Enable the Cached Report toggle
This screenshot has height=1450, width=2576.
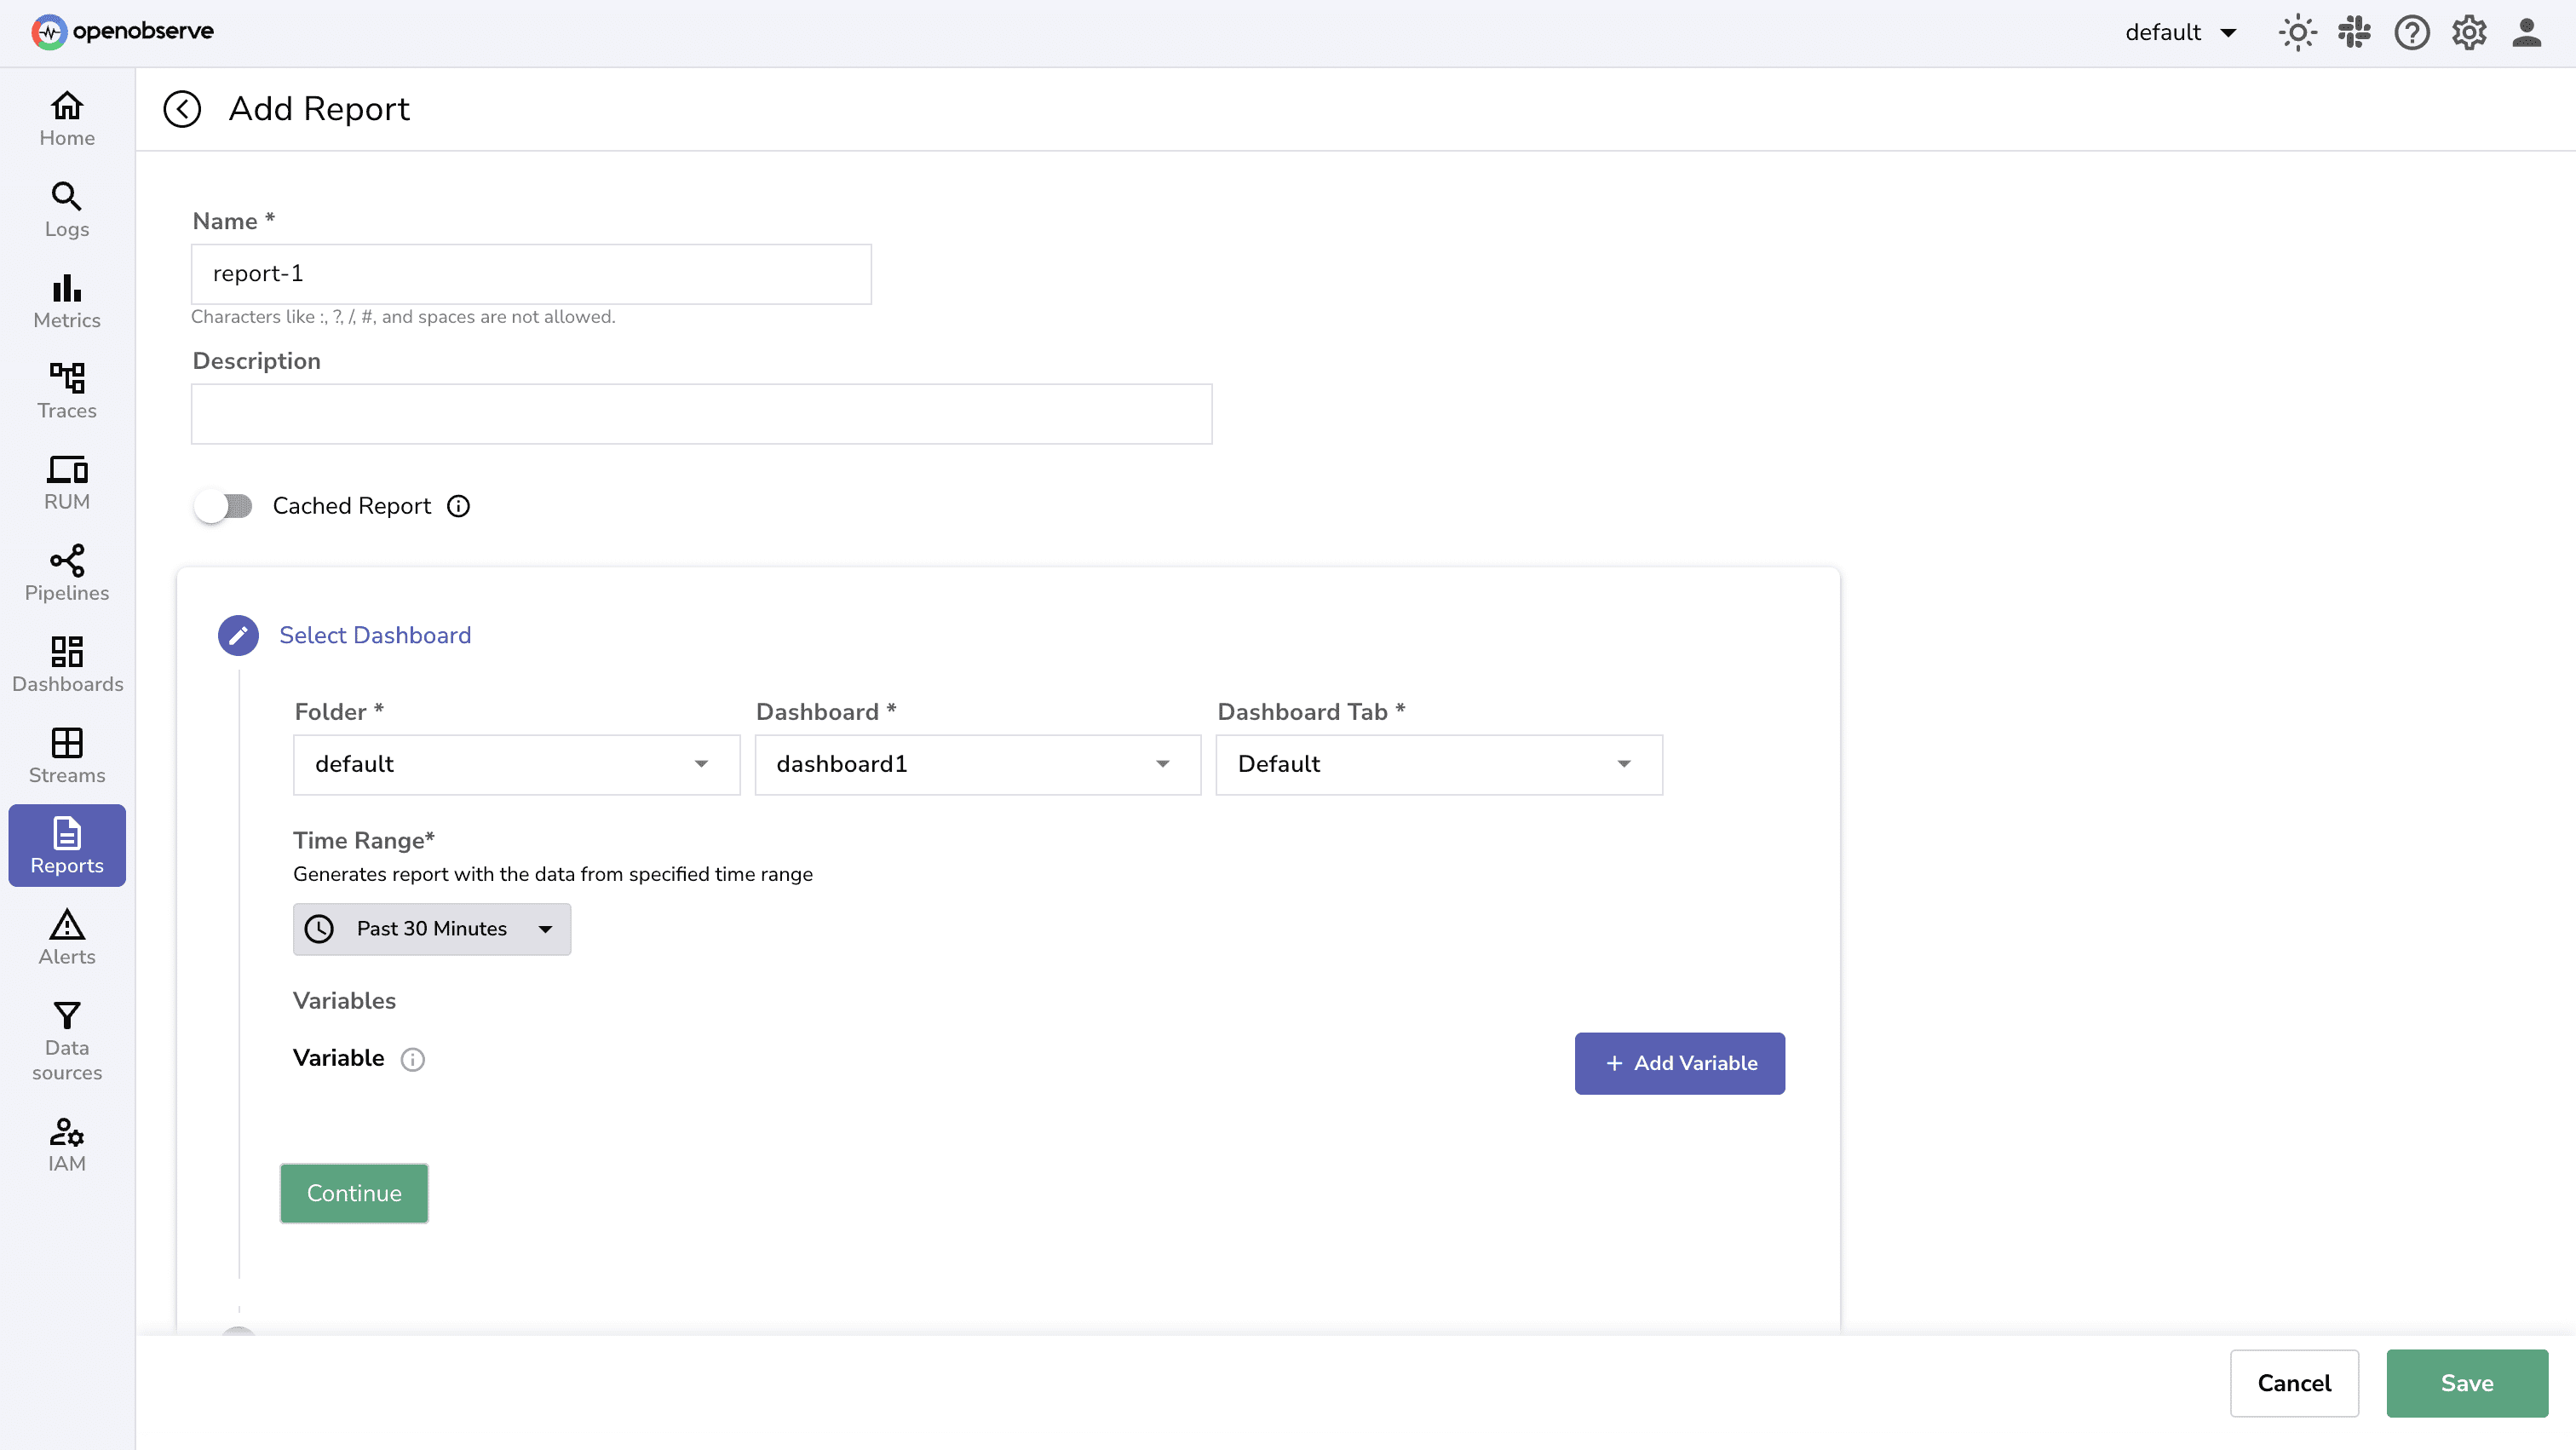click(x=224, y=506)
